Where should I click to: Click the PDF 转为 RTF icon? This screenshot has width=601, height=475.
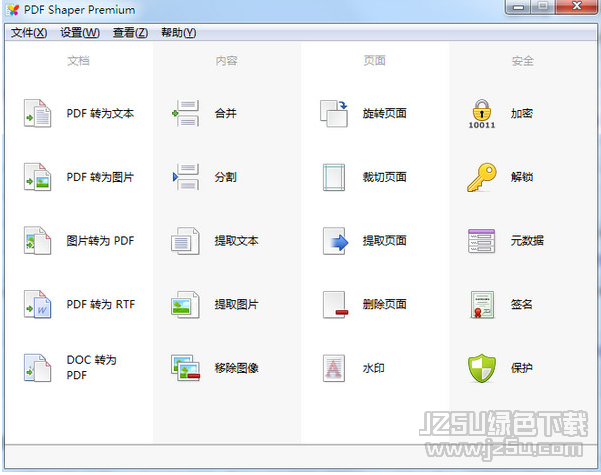tap(38, 304)
